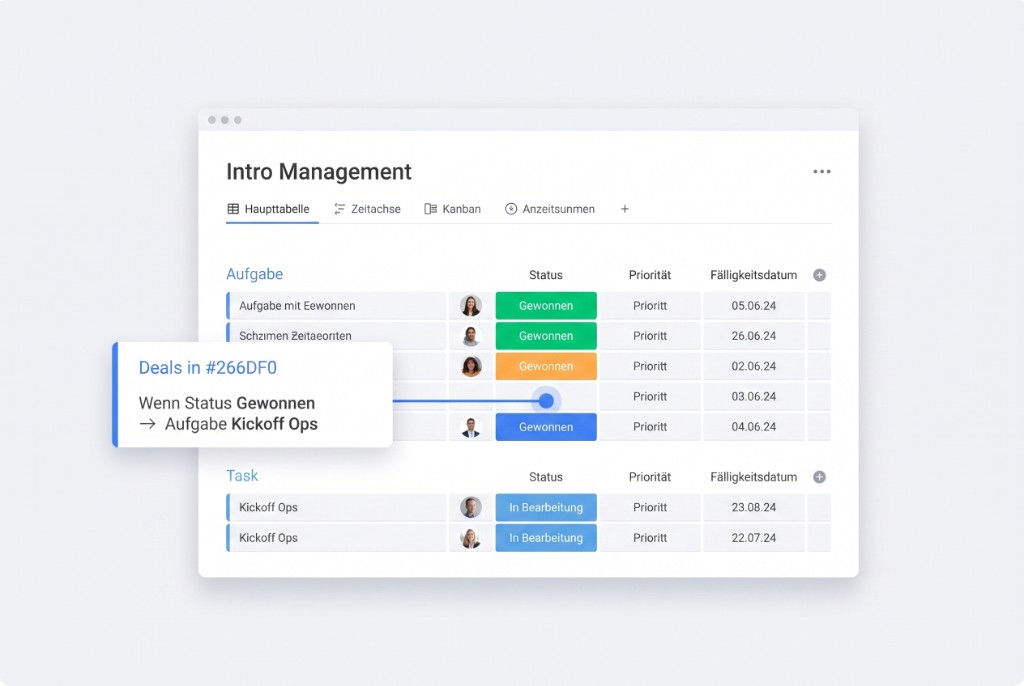Screen dimensions: 1024x686
Task: Click the Aufgabe Kickoff Ops action text
Action: [x=241, y=424]
